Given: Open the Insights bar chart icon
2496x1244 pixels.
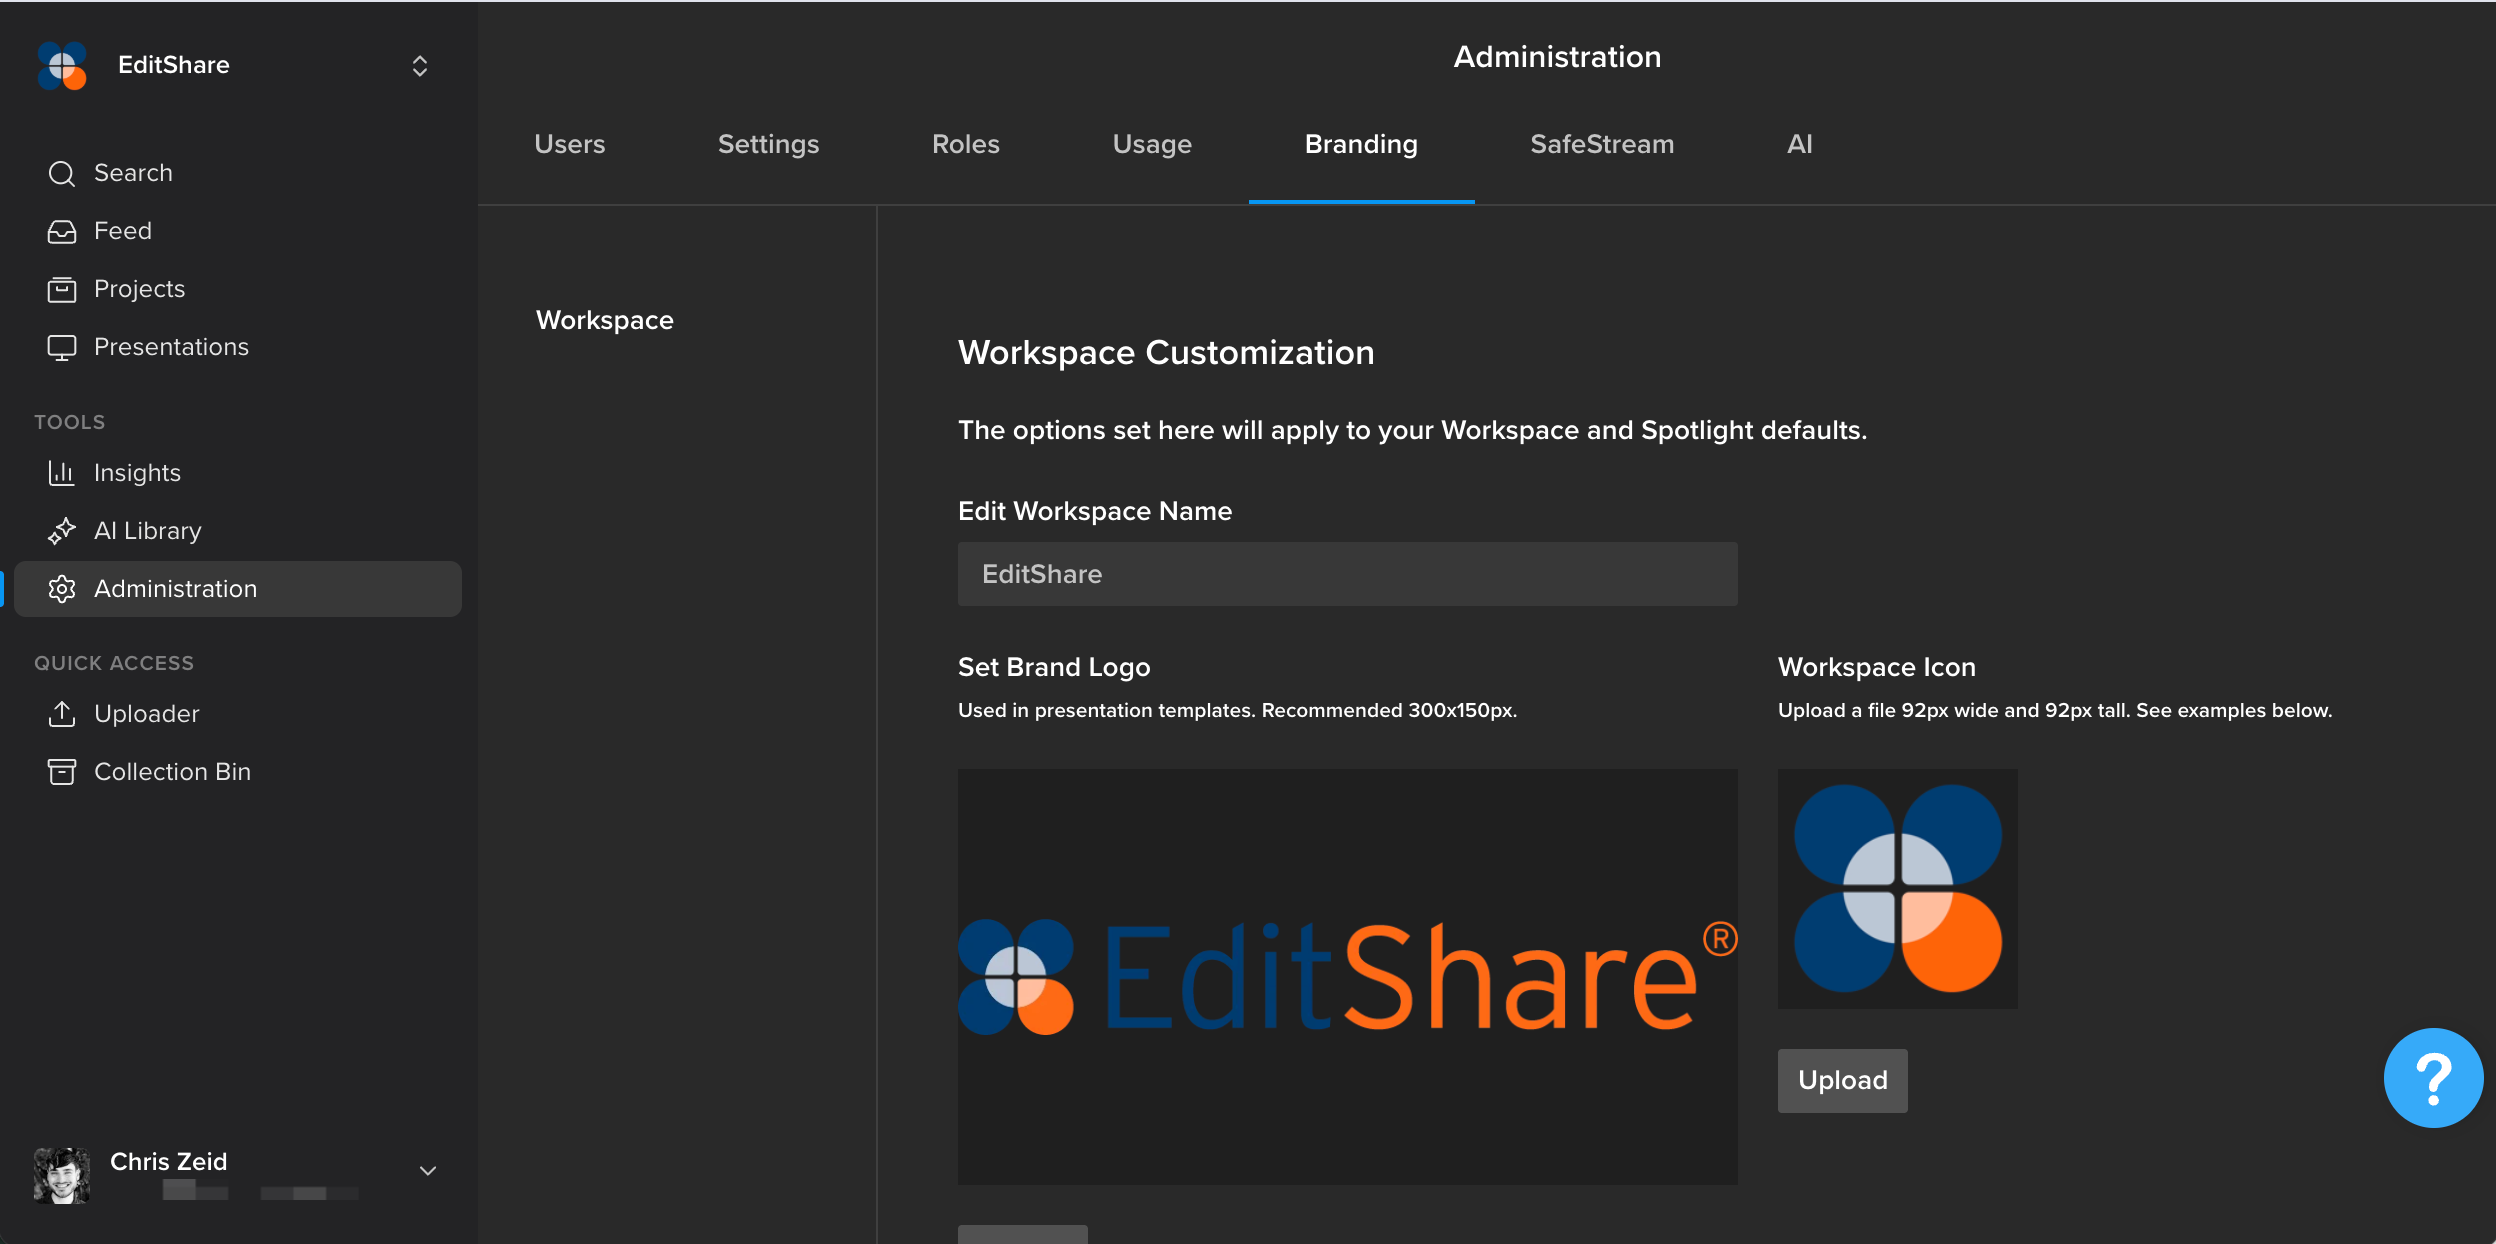Looking at the screenshot, I should [62, 473].
